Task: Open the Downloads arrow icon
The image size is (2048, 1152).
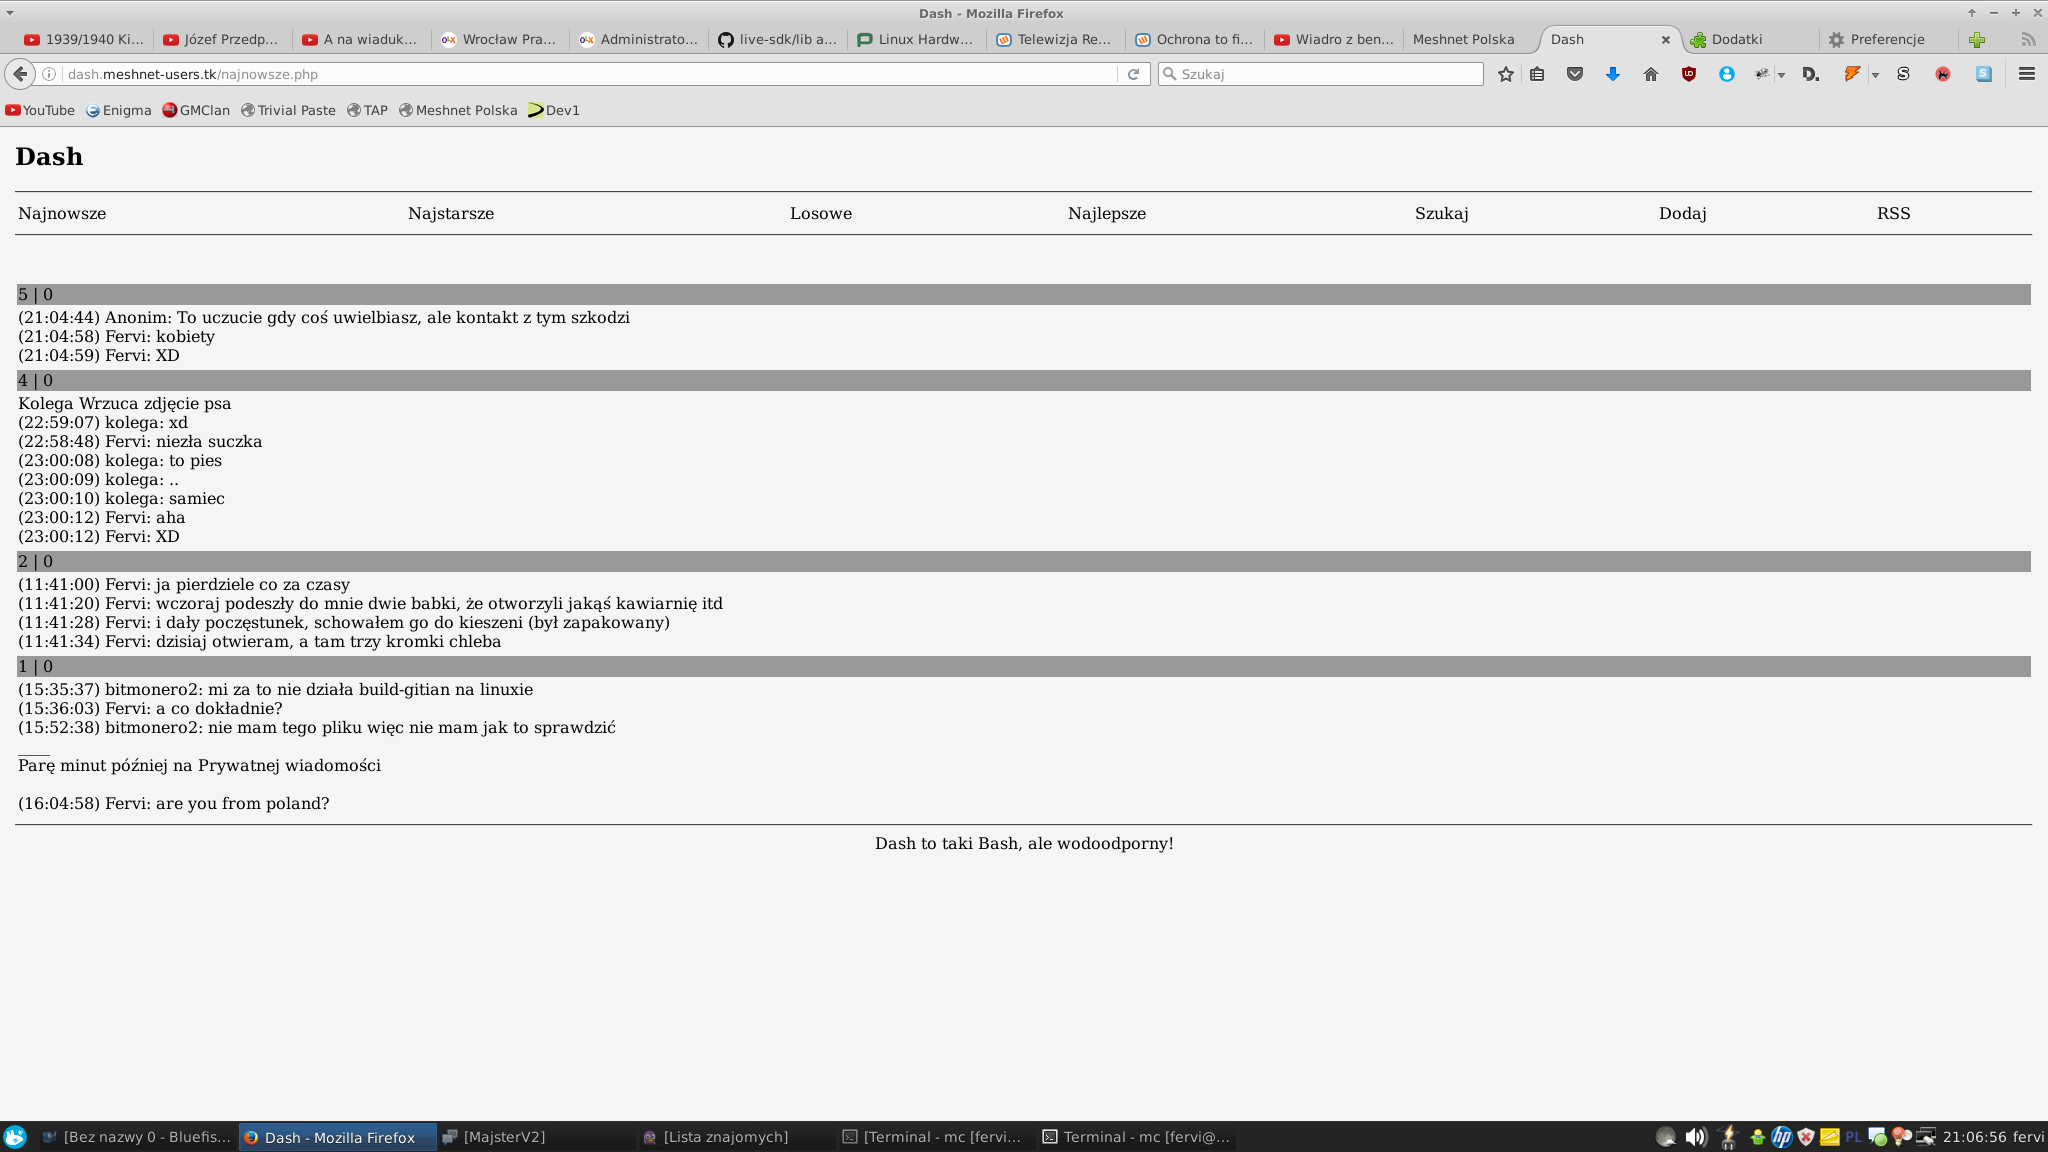Action: click(x=1612, y=74)
